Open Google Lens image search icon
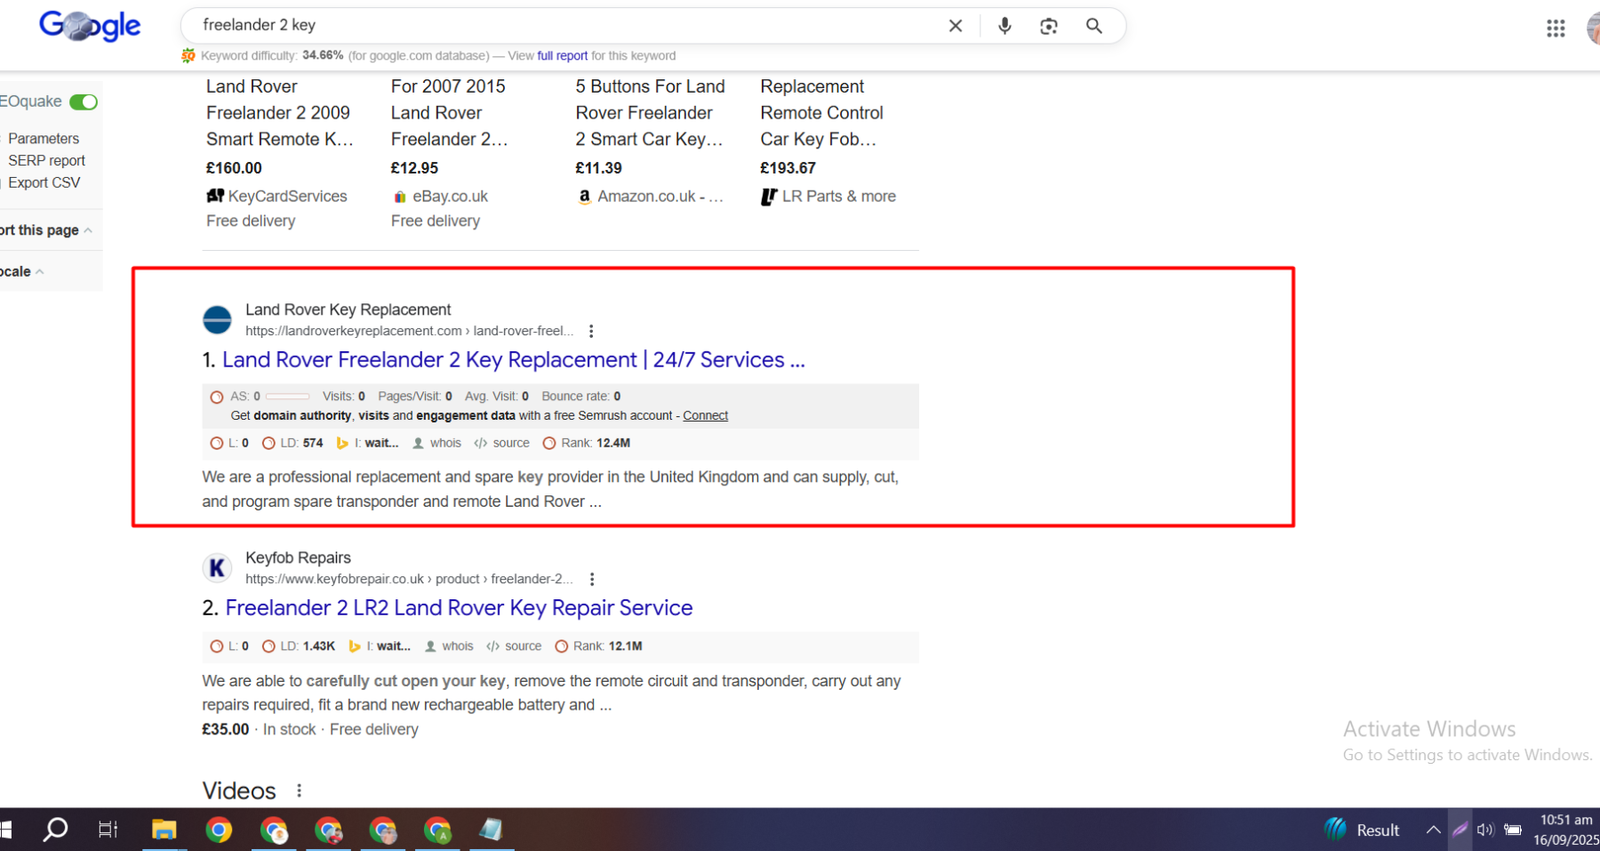1600x851 pixels. [x=1048, y=26]
